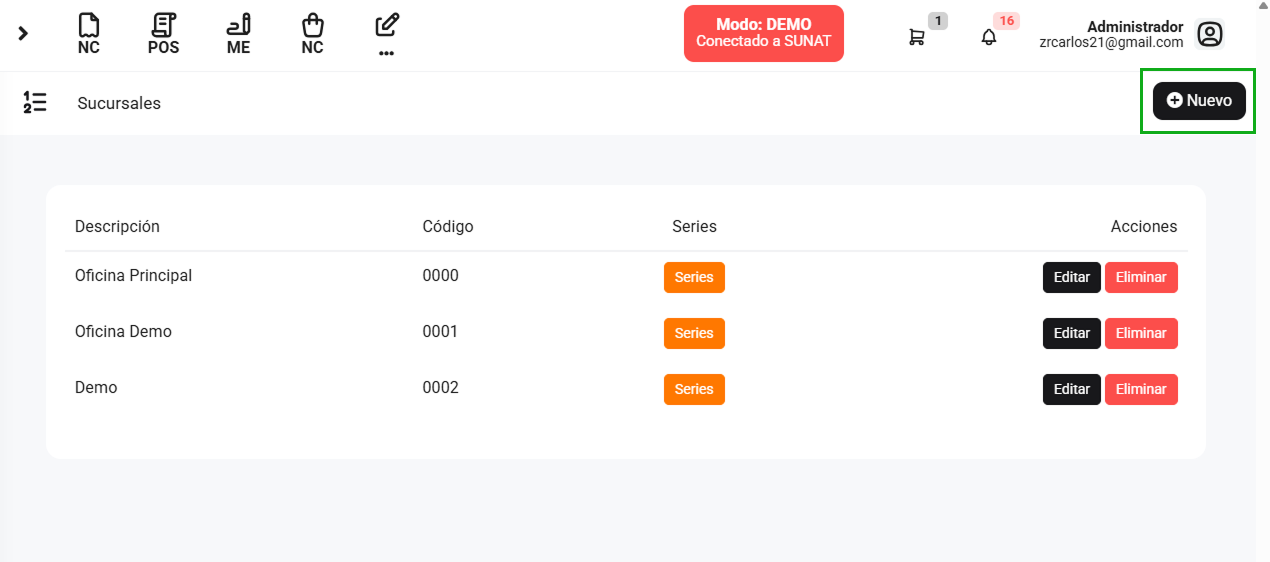
Task: Click the Nuevo button
Action: pyautogui.click(x=1199, y=101)
